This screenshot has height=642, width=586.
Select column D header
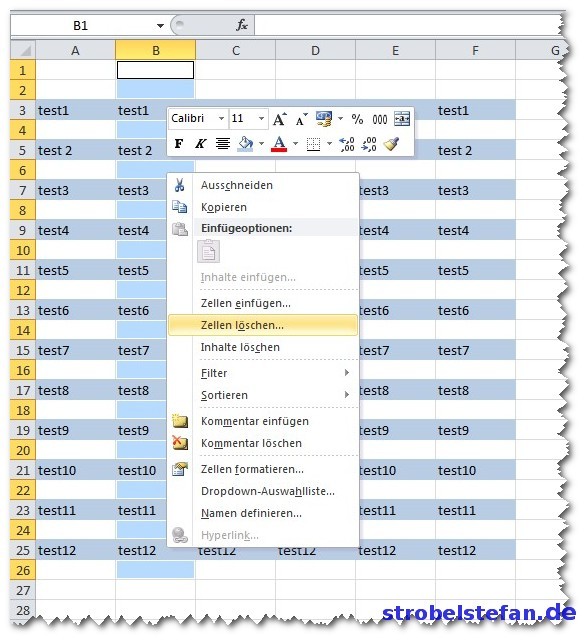point(315,50)
